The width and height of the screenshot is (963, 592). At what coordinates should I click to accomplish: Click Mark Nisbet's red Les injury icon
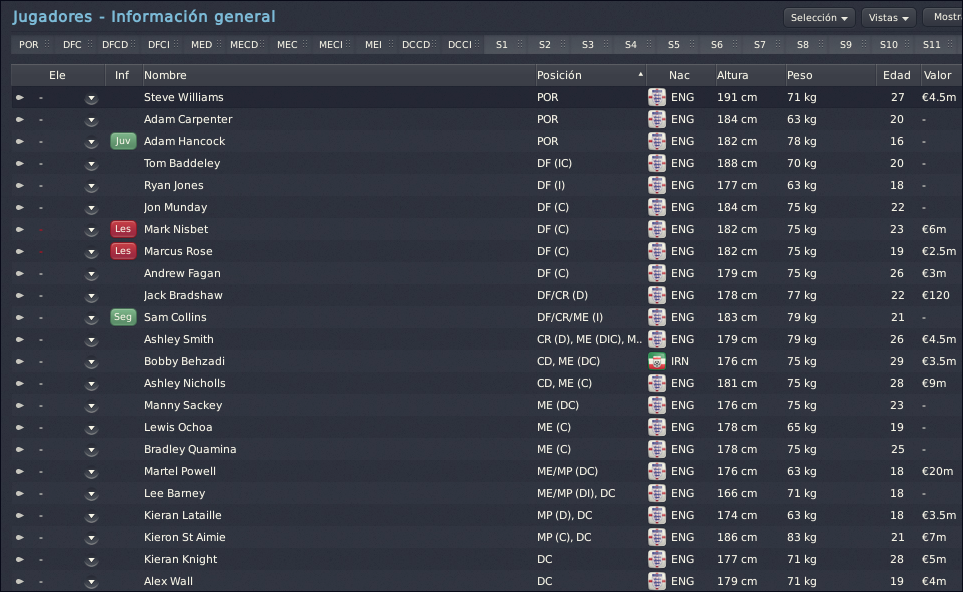123,229
